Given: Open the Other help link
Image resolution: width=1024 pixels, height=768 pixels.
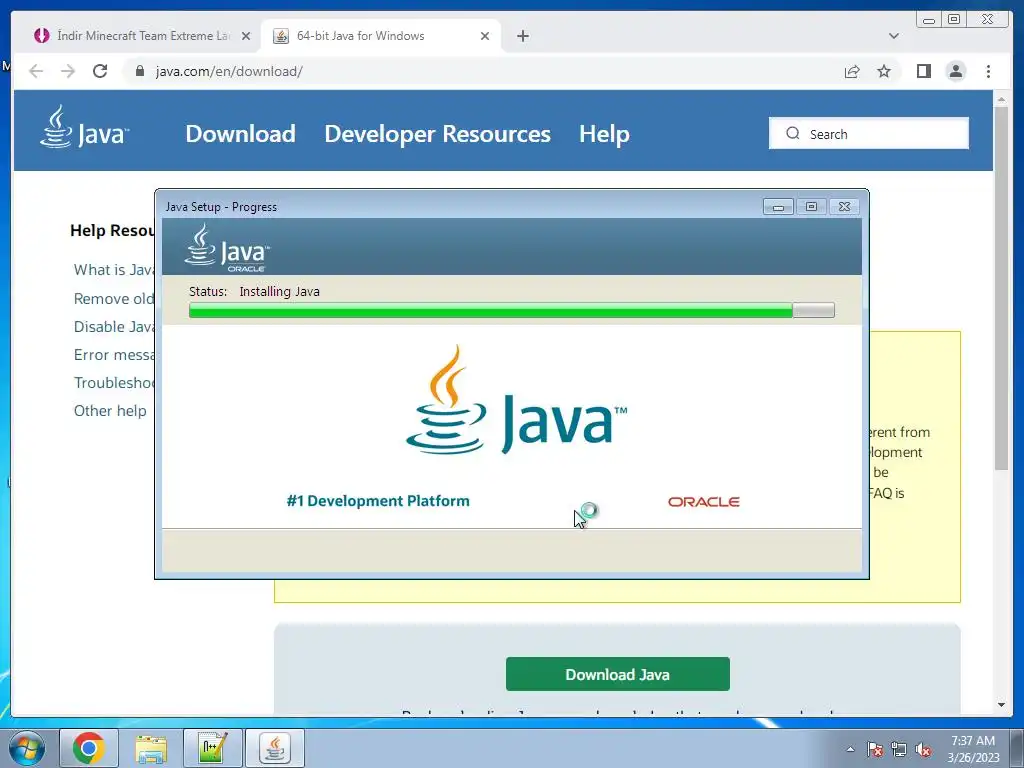Looking at the screenshot, I should (x=110, y=411).
